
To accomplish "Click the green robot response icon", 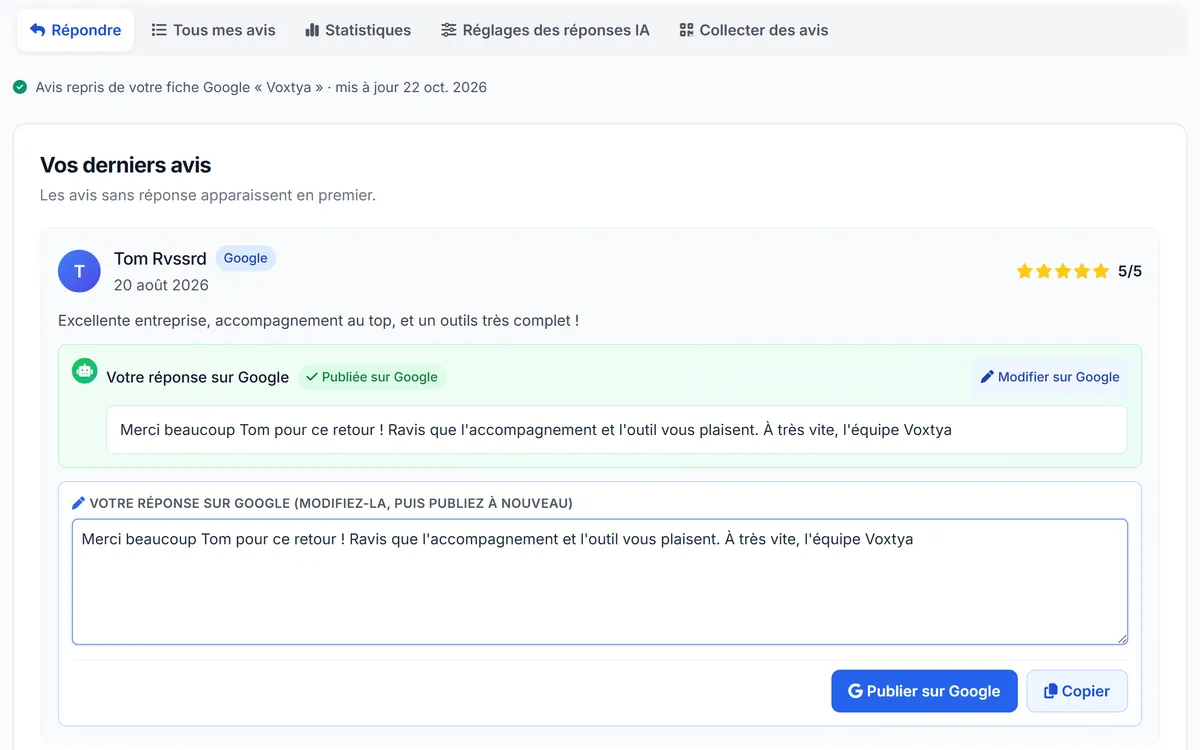I will coord(85,371).
